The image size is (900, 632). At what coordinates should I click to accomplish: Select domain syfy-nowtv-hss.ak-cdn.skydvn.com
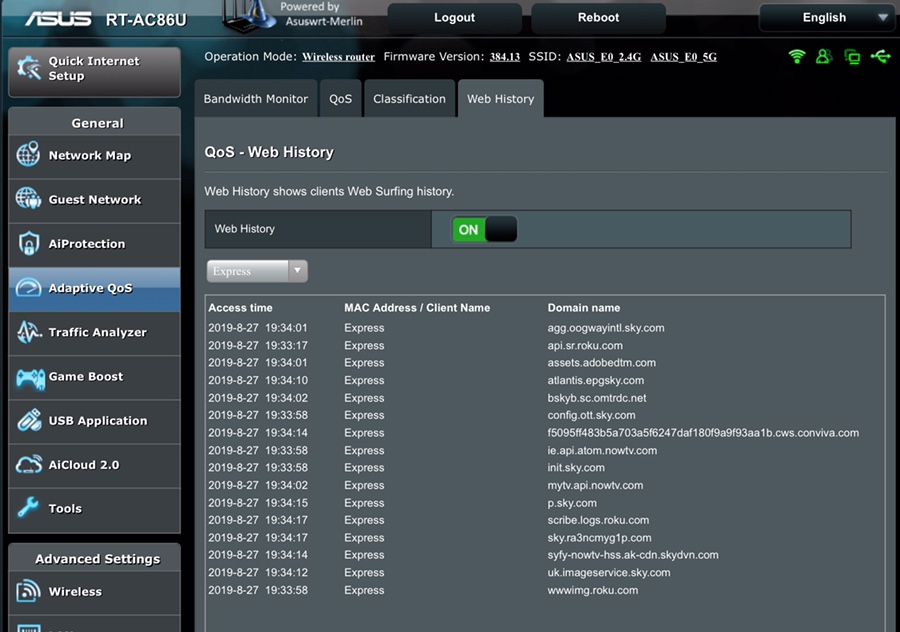point(633,555)
